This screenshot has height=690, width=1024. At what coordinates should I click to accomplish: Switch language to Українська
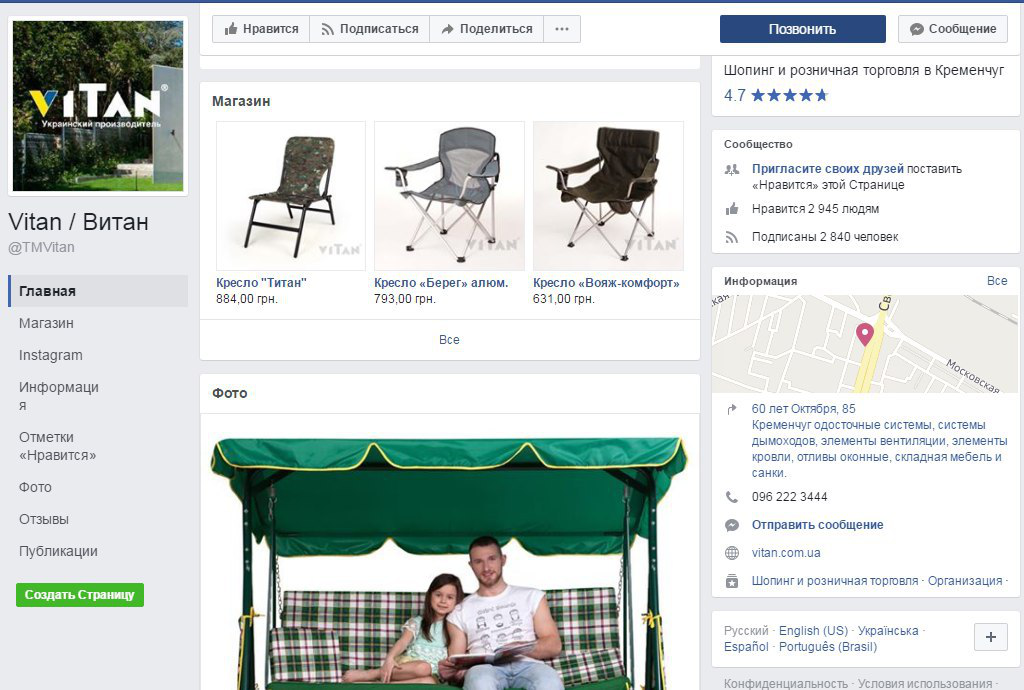(888, 631)
